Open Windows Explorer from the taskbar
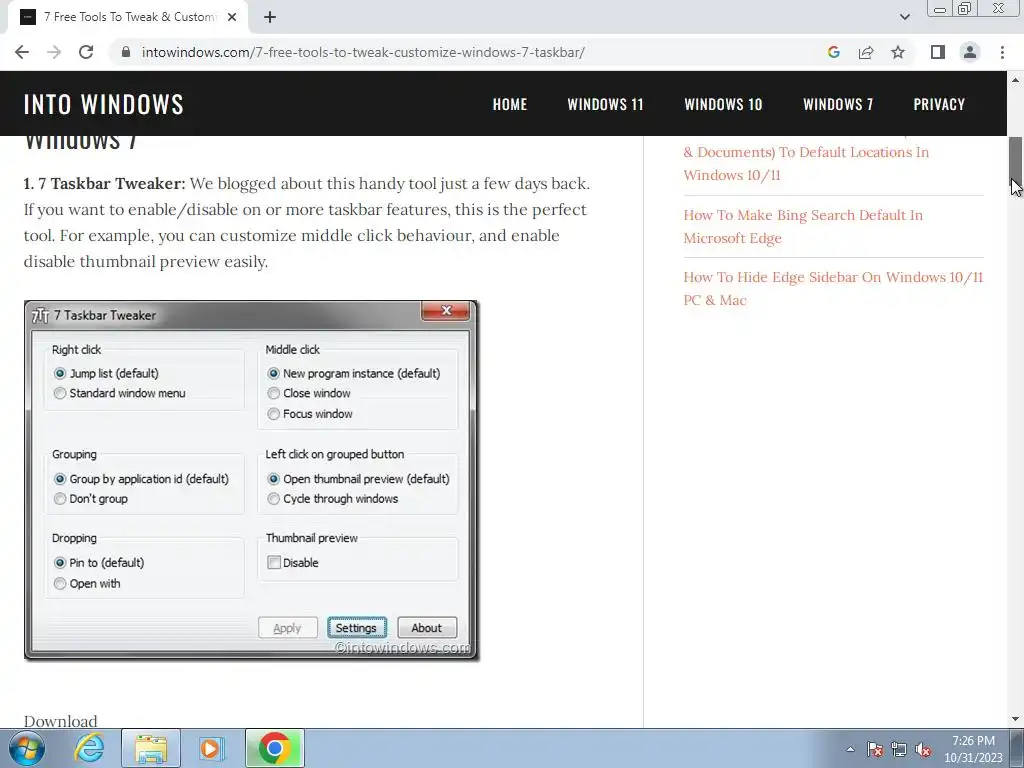The width and height of the screenshot is (1024, 768). [151, 748]
